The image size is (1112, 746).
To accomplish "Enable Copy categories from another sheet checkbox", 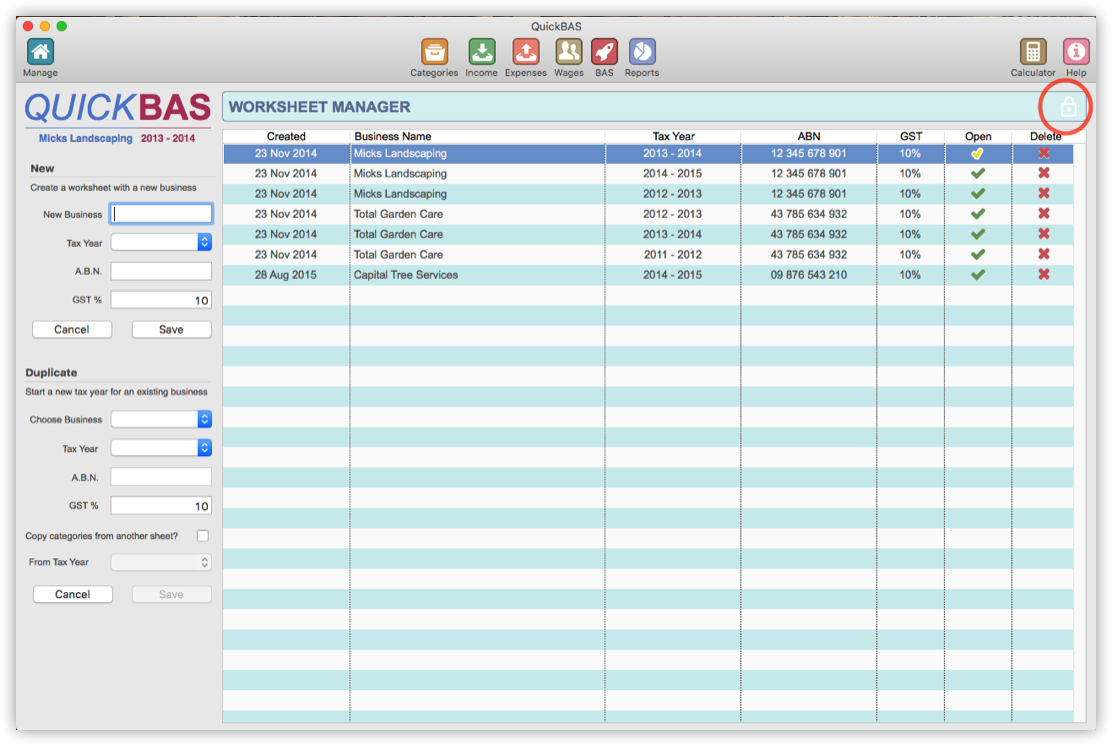I will pyautogui.click(x=203, y=536).
